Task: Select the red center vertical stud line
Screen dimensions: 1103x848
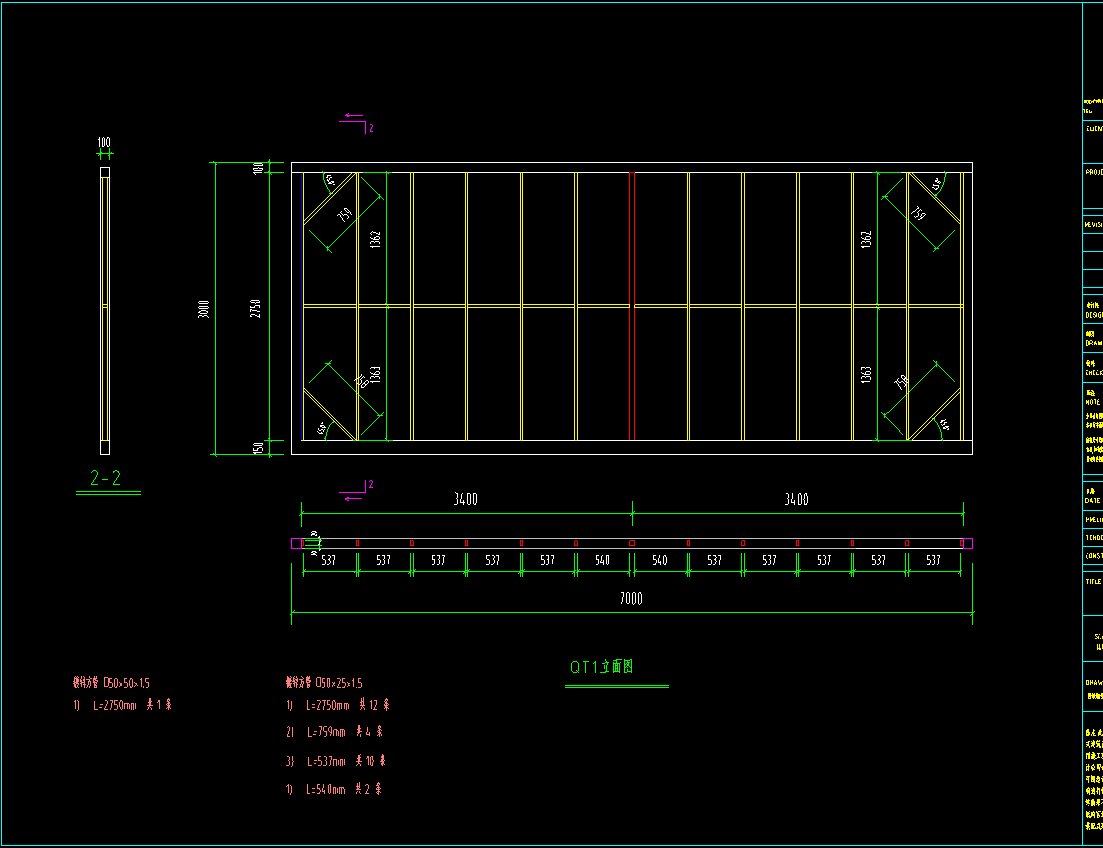Action: coord(632,305)
